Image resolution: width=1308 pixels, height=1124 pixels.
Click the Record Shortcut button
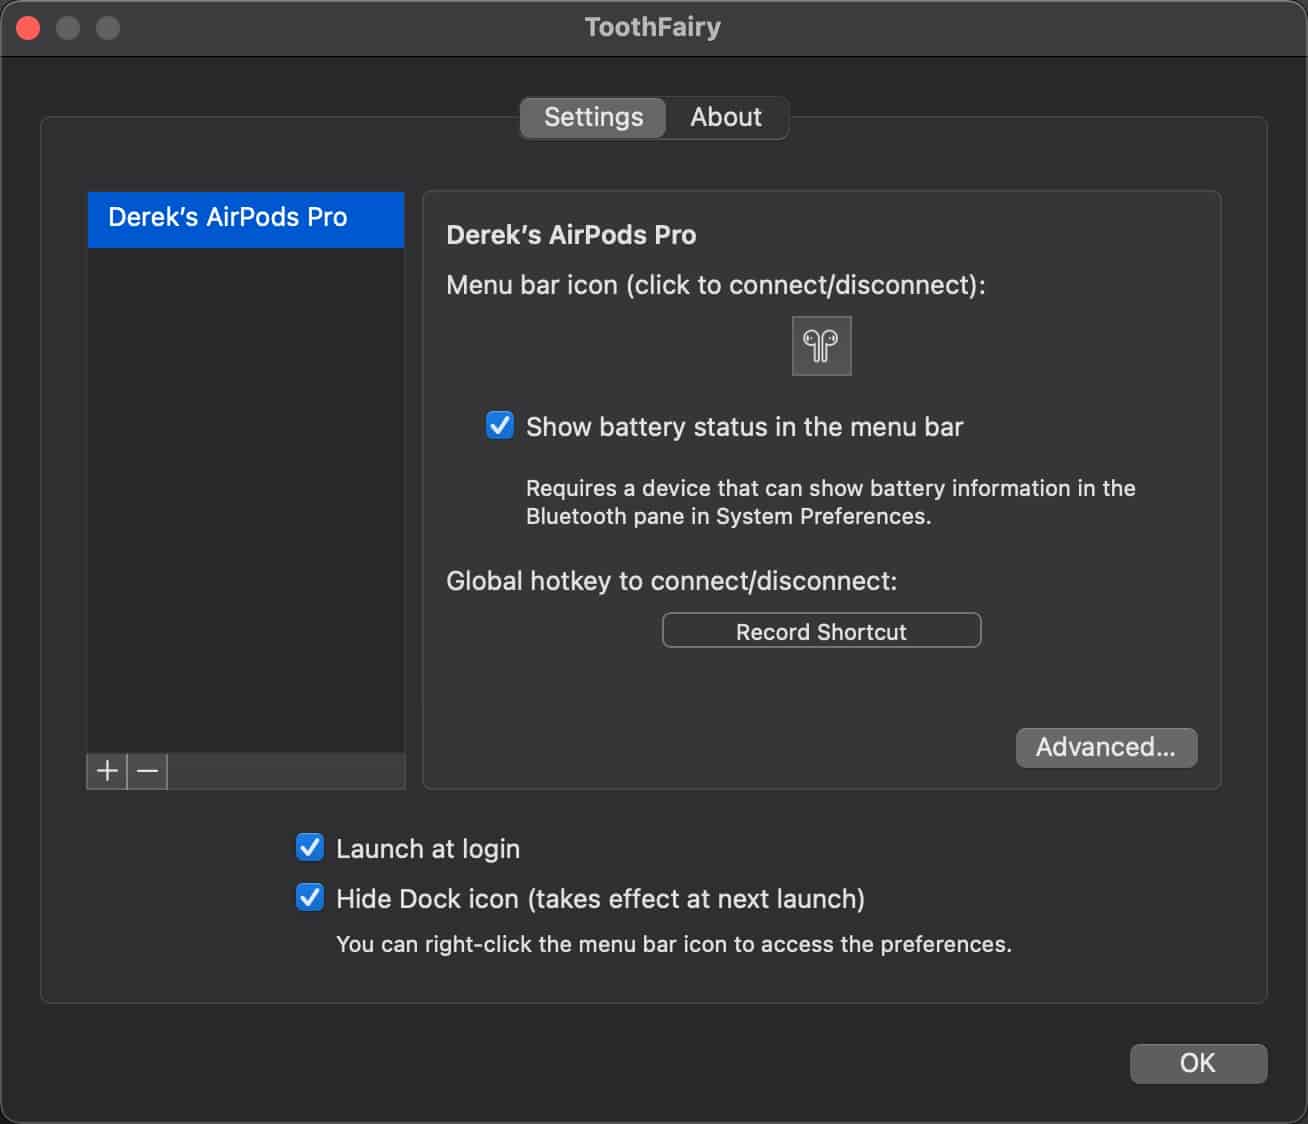[821, 631]
